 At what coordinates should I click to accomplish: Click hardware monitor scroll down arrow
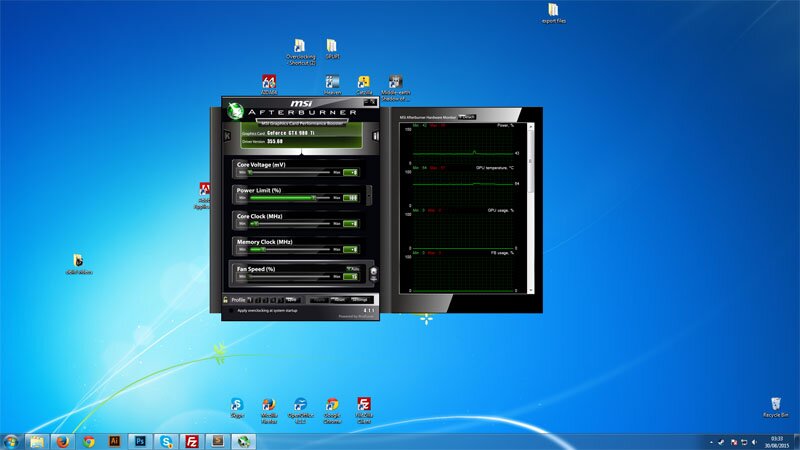(x=530, y=290)
